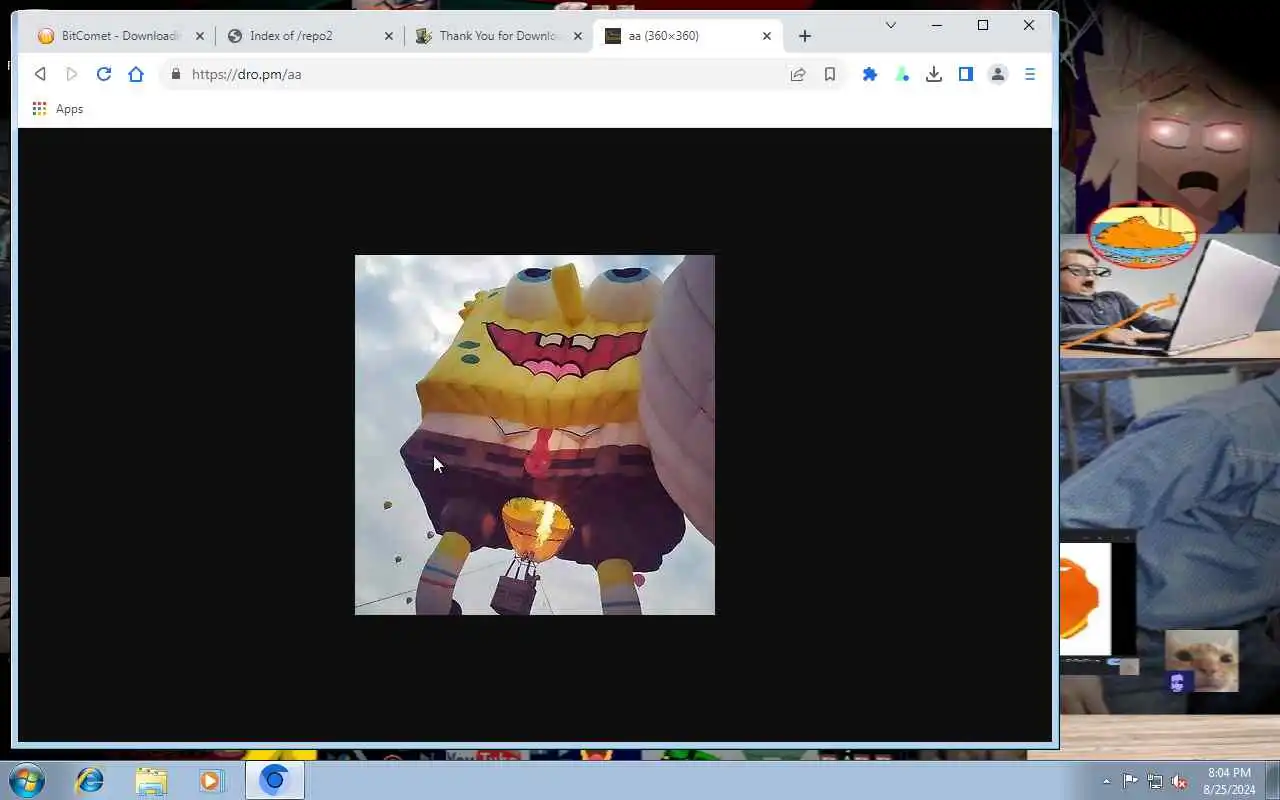The image size is (1280, 800).
Task: Click the forward navigation arrow
Action: point(71,74)
